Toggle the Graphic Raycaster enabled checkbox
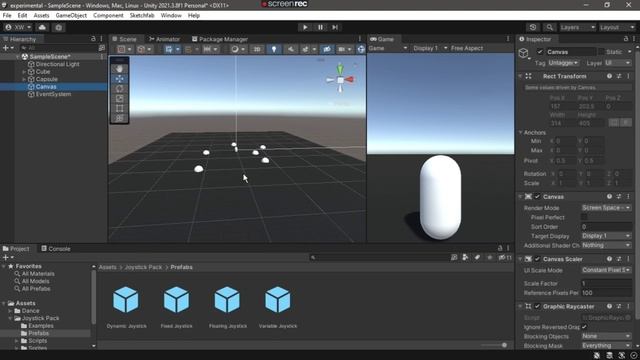The height and width of the screenshot is (360, 640). click(x=538, y=307)
